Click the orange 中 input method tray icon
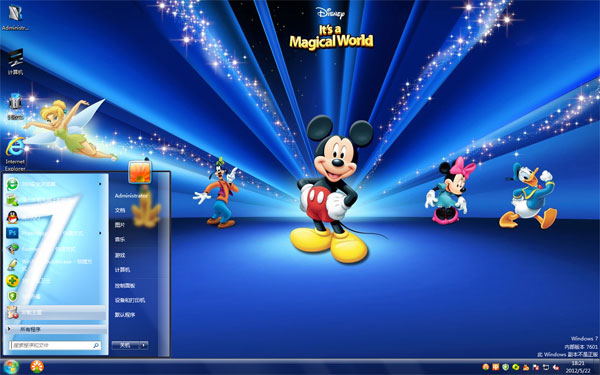 496,367
